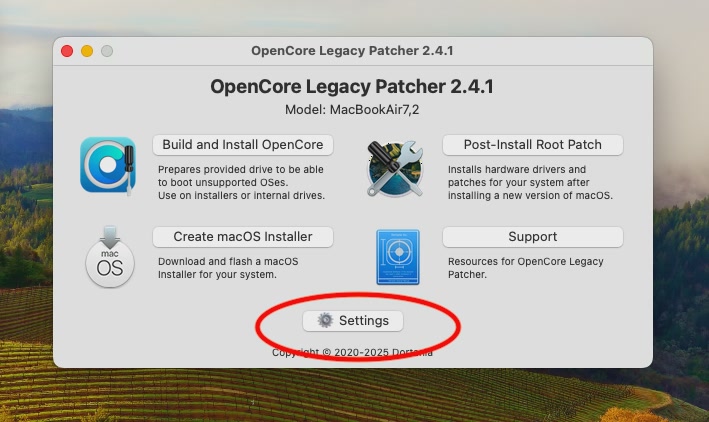
Task: Minimize window using yellow button
Action: pos(87,51)
